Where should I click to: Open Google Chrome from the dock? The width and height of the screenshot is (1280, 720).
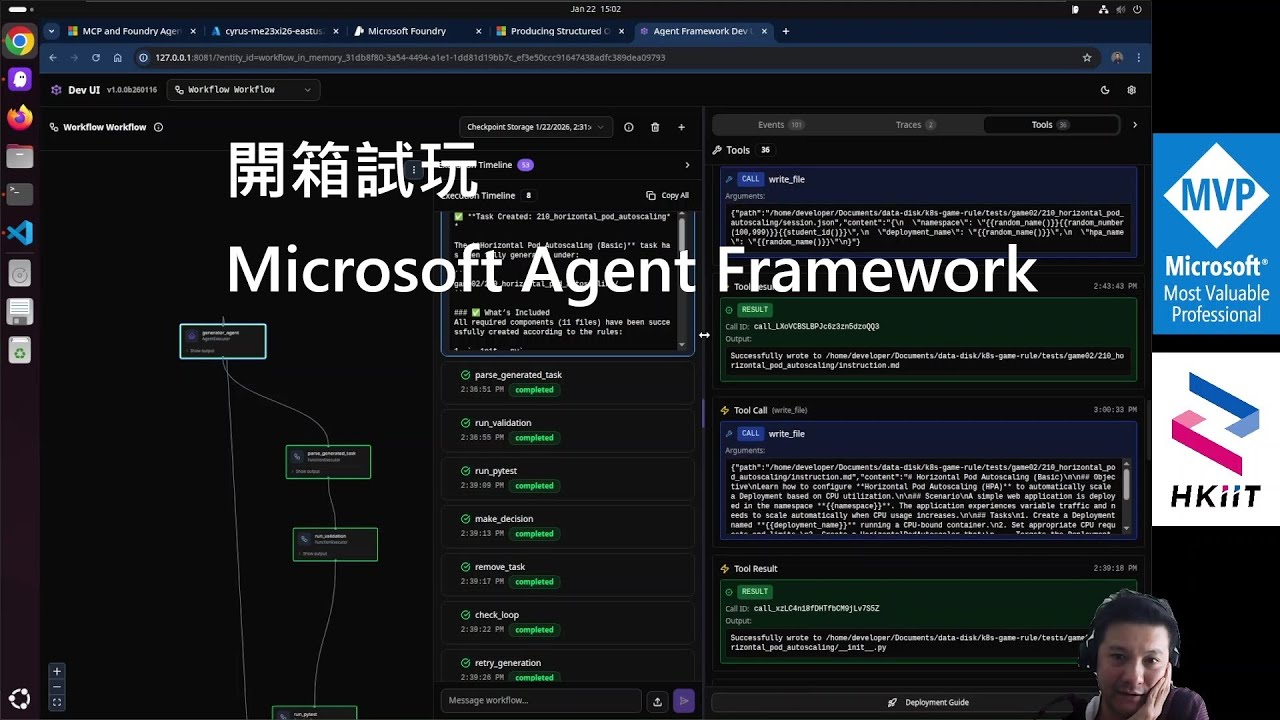coord(19,42)
